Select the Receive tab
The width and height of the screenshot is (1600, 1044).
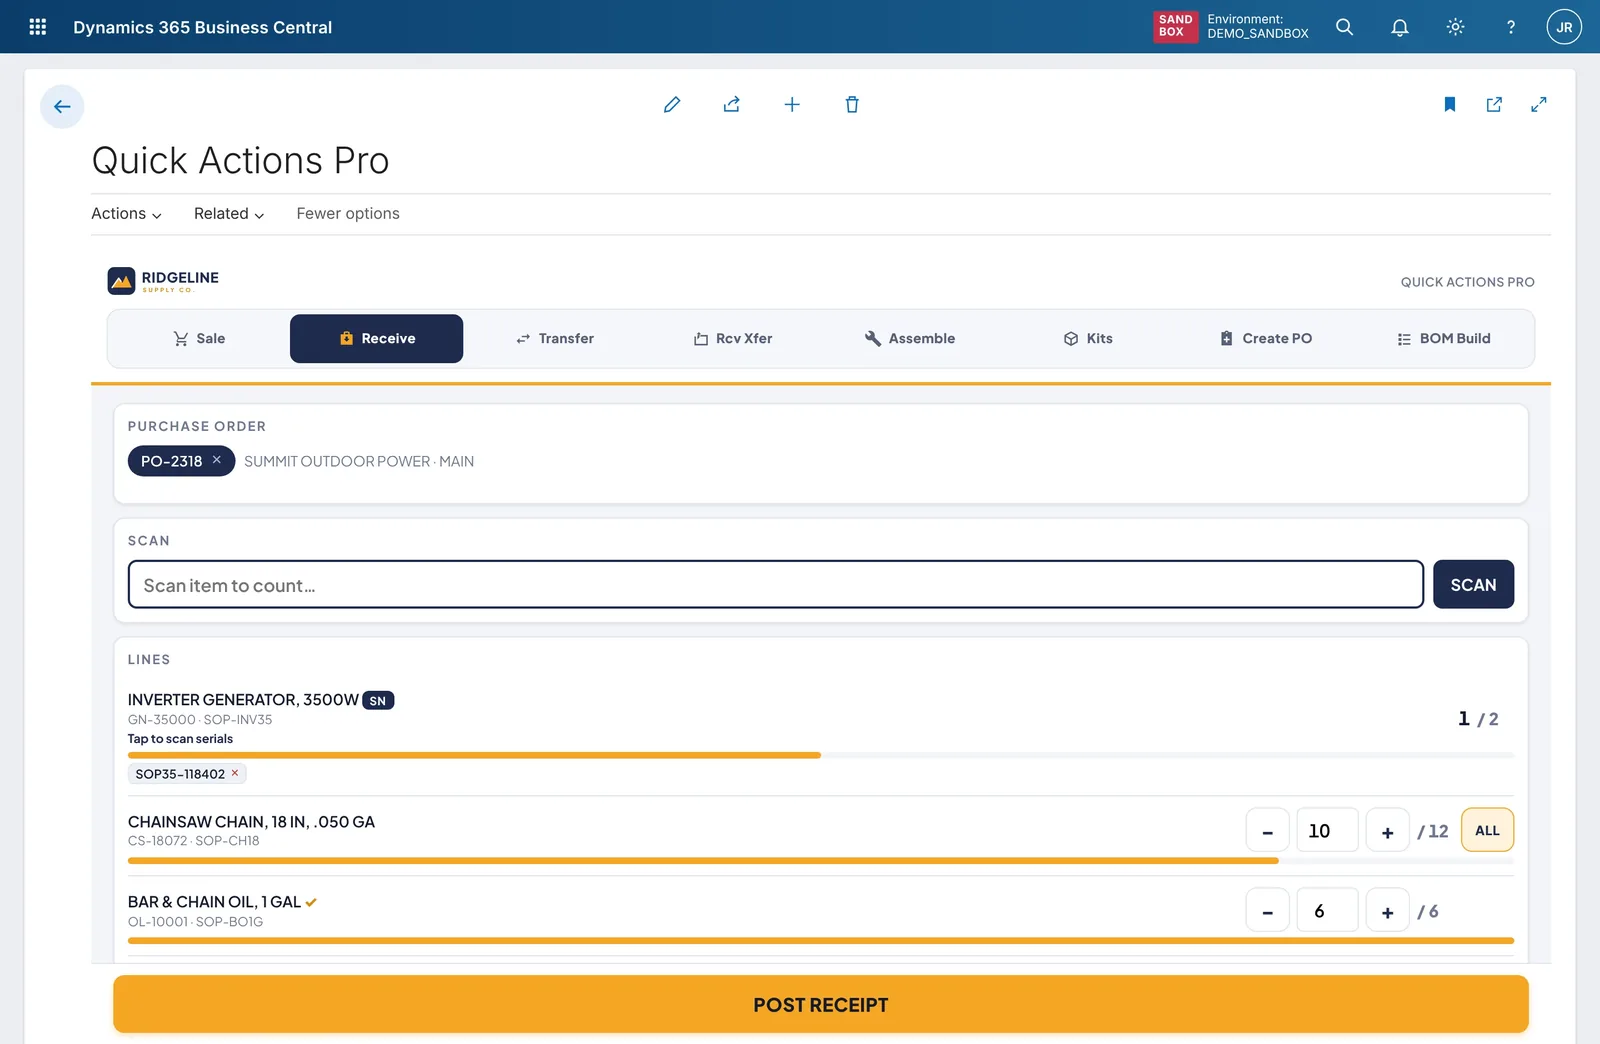(x=376, y=339)
